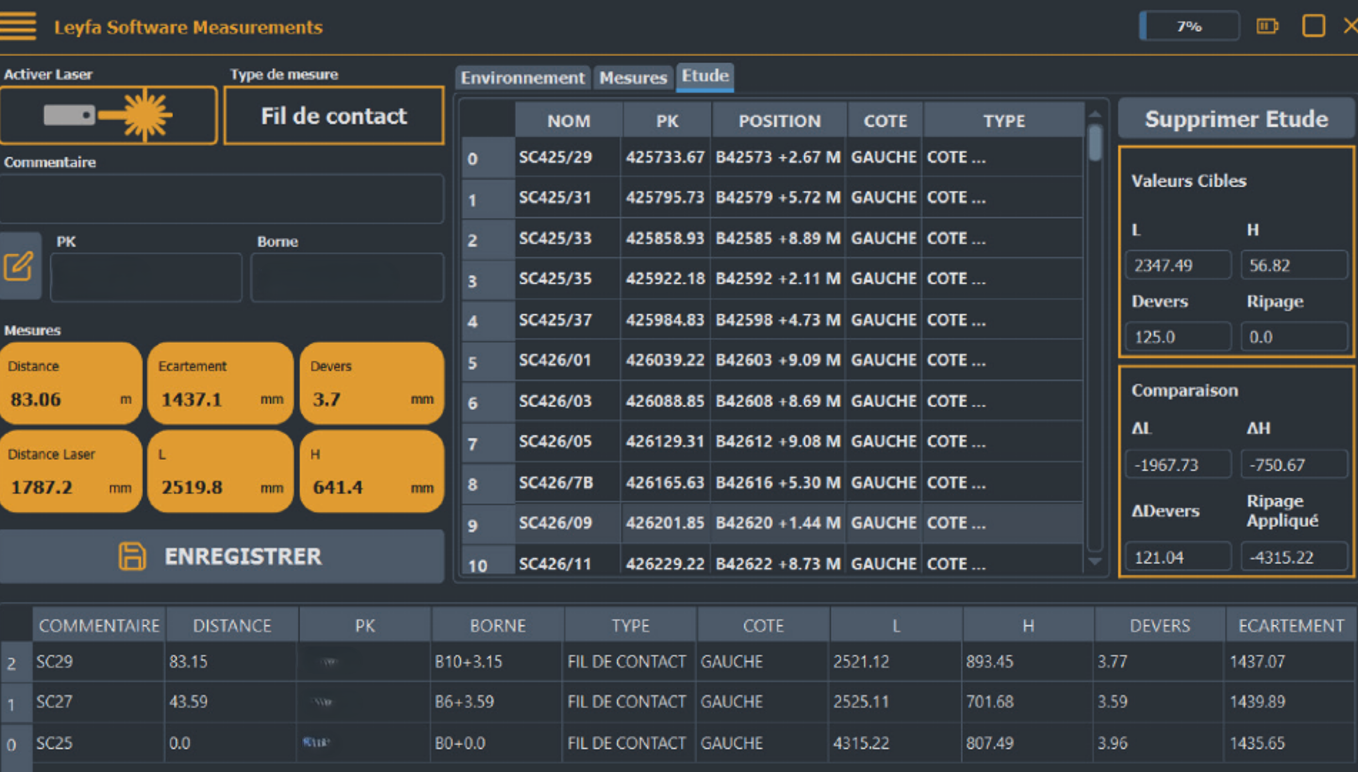Click row header 5 in study table

pyautogui.click(x=487, y=361)
